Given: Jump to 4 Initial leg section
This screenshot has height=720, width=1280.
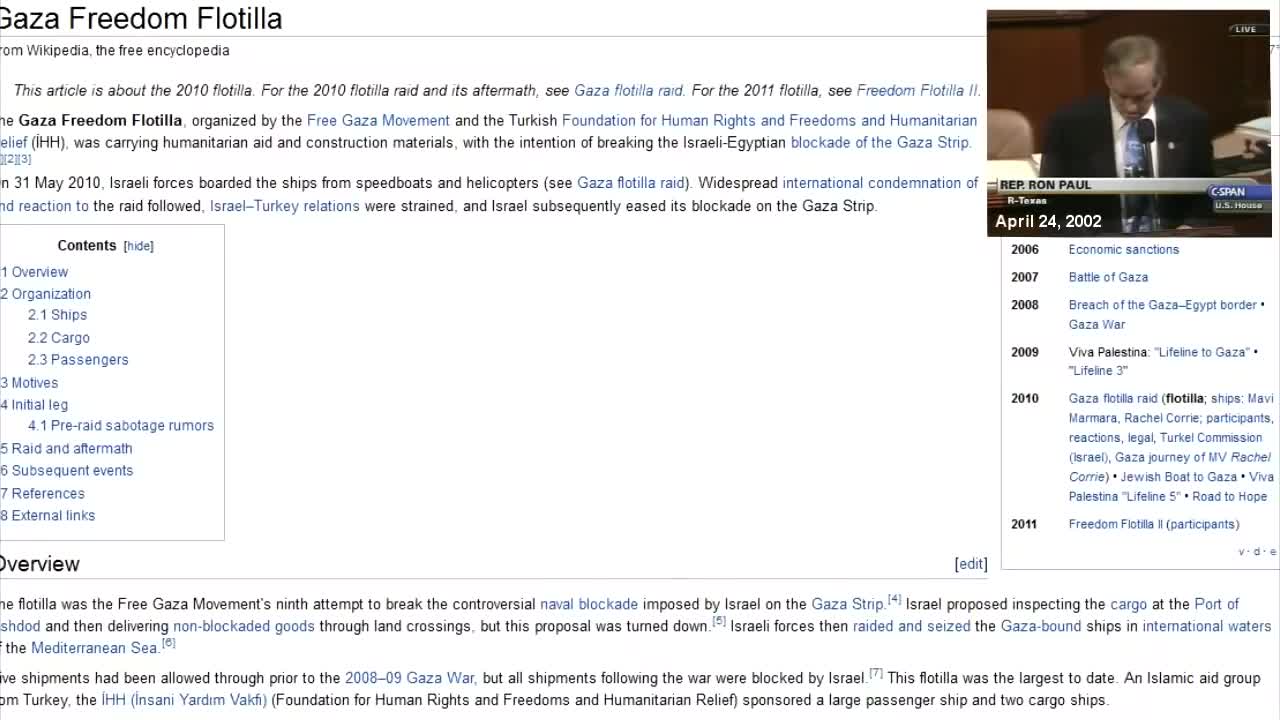Looking at the screenshot, I should (35, 405).
